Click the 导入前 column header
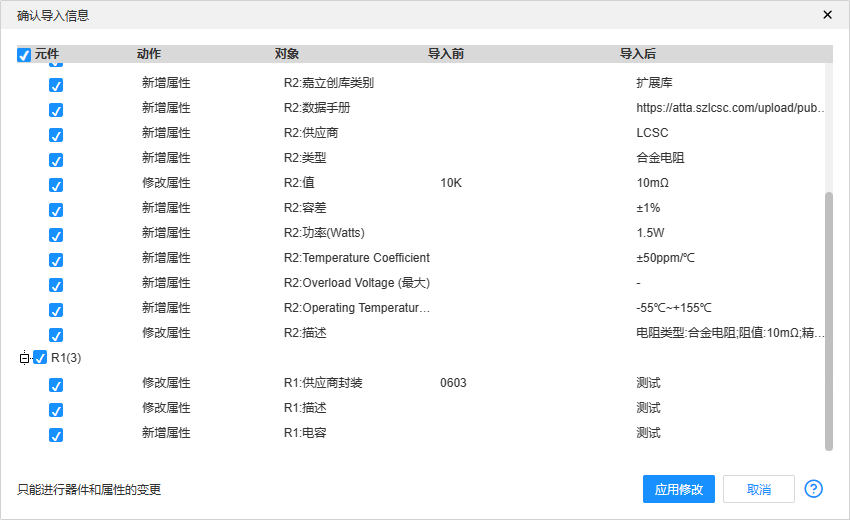The image size is (850, 520). tap(445, 54)
